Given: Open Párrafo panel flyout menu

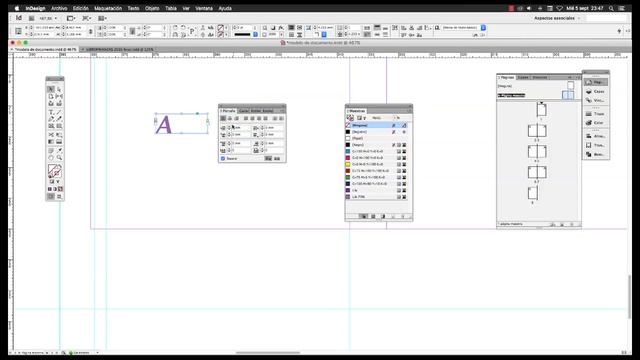Looking at the screenshot, I should (282, 111).
